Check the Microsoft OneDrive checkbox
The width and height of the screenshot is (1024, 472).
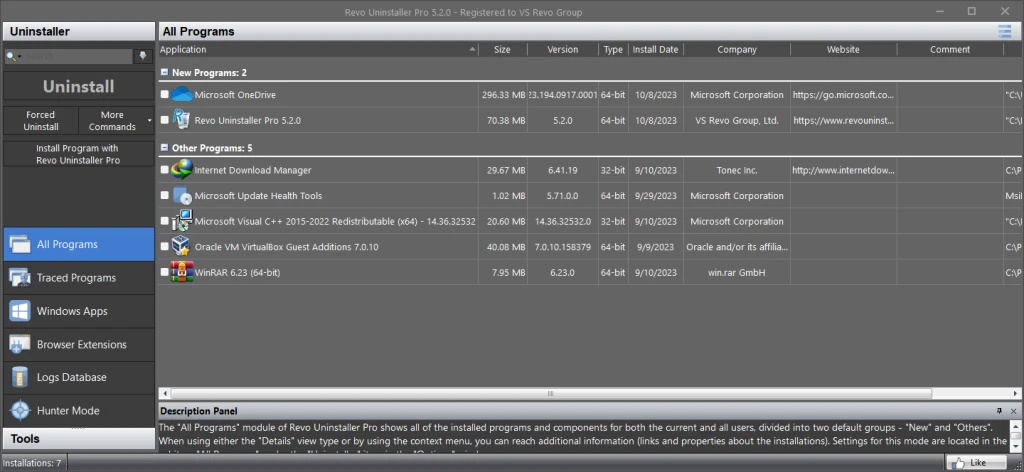(x=165, y=95)
